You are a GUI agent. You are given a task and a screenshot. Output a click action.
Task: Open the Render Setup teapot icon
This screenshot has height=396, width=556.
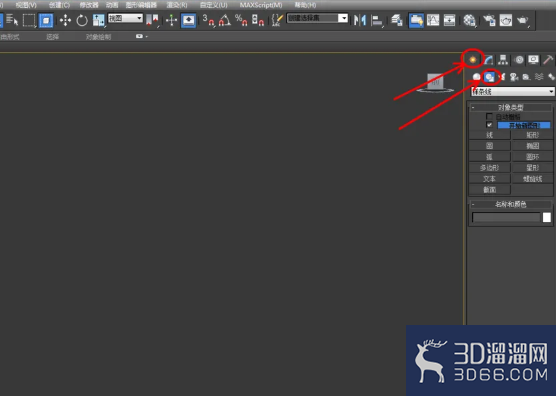pyautogui.click(x=489, y=20)
